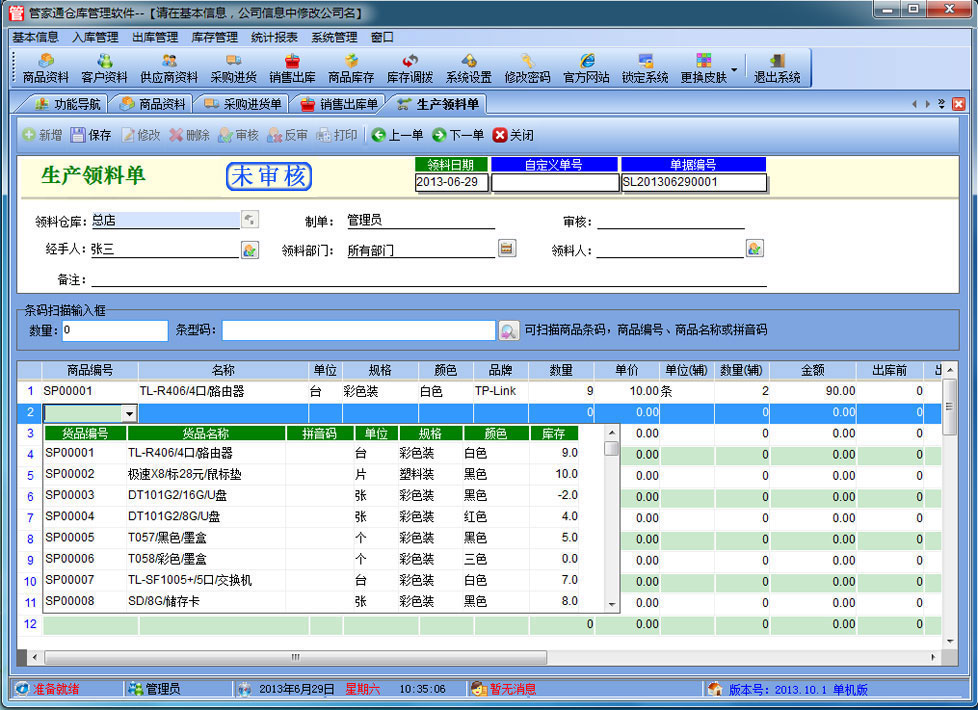This screenshot has width=978, height=710.
Task: Click the 条形码 input field
Action: (358, 331)
